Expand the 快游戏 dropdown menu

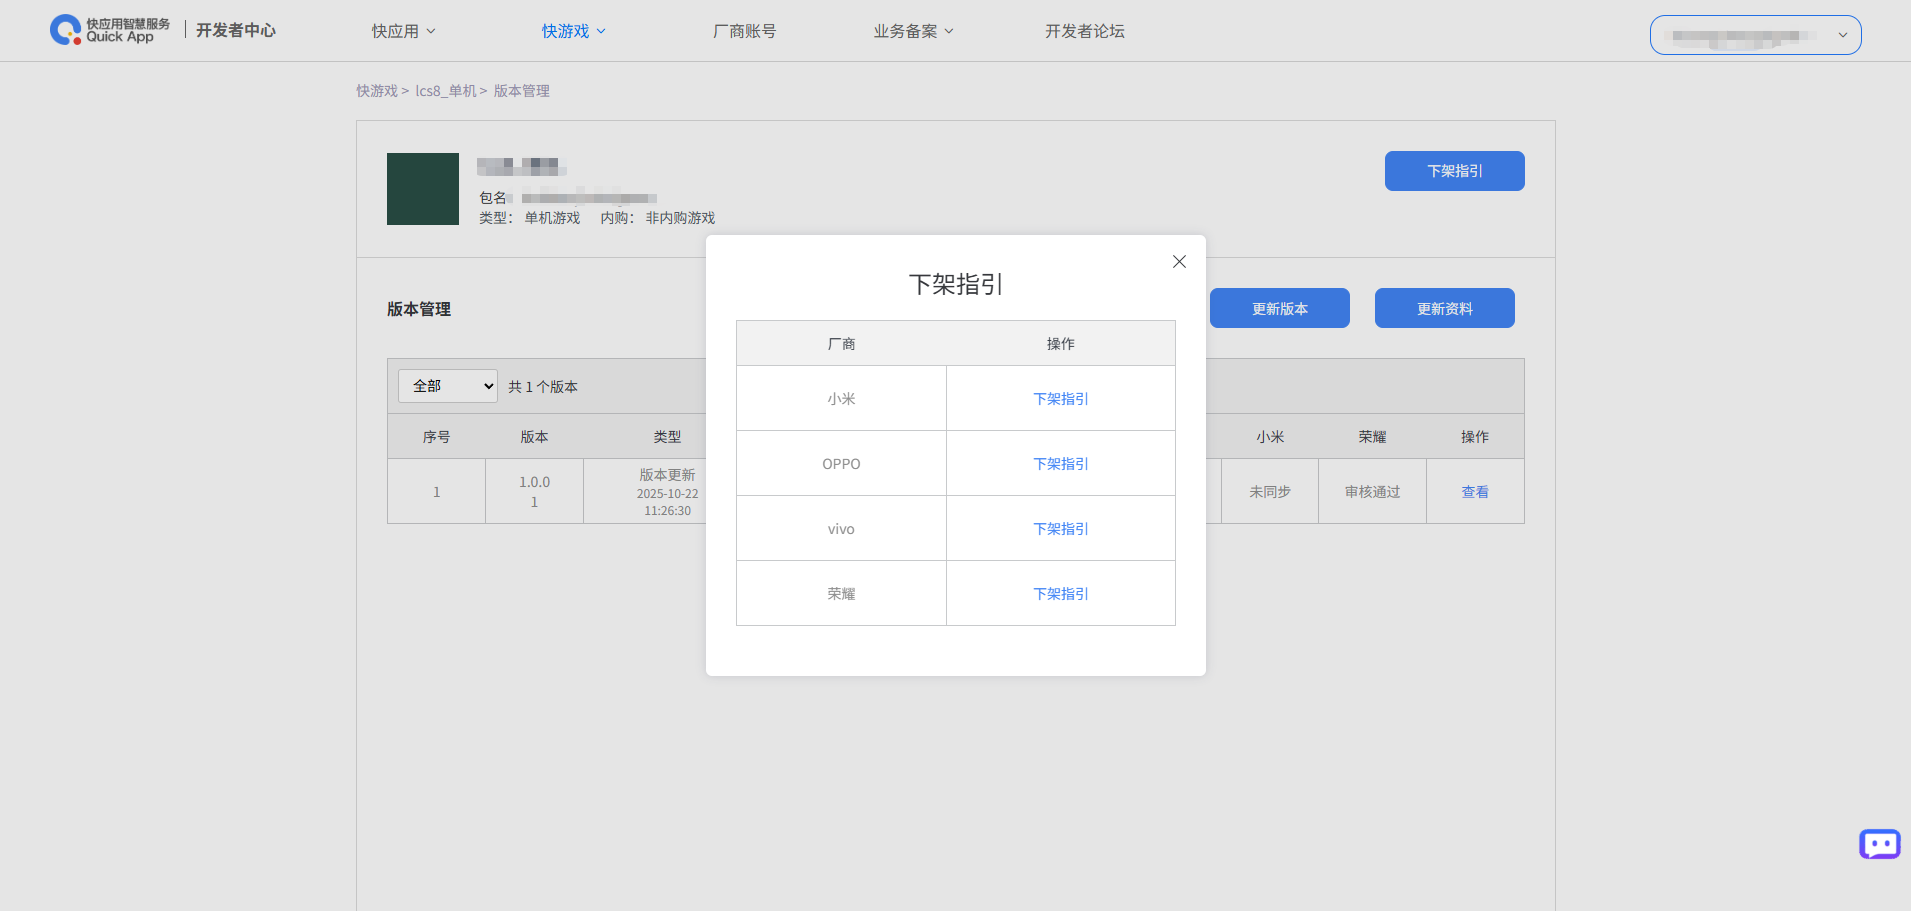tap(573, 31)
